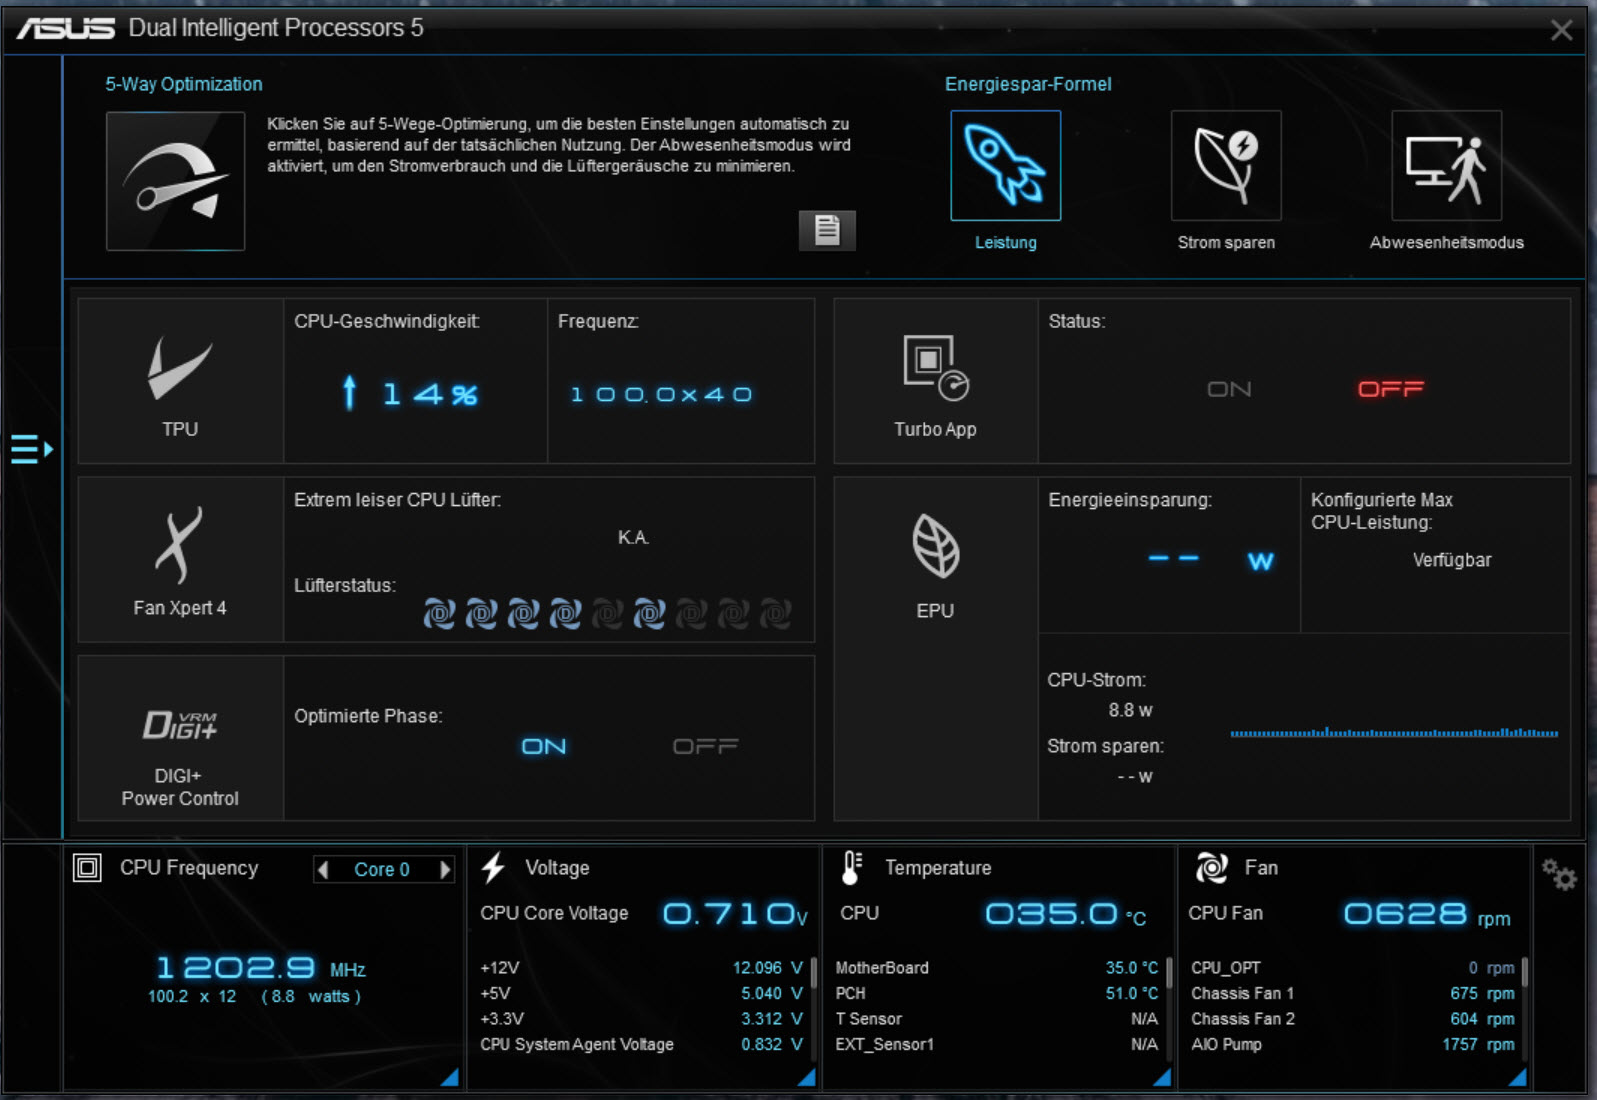Image resolution: width=1597 pixels, height=1100 pixels.
Task: Select the Strom sparen leaf mode
Action: (x=1226, y=165)
